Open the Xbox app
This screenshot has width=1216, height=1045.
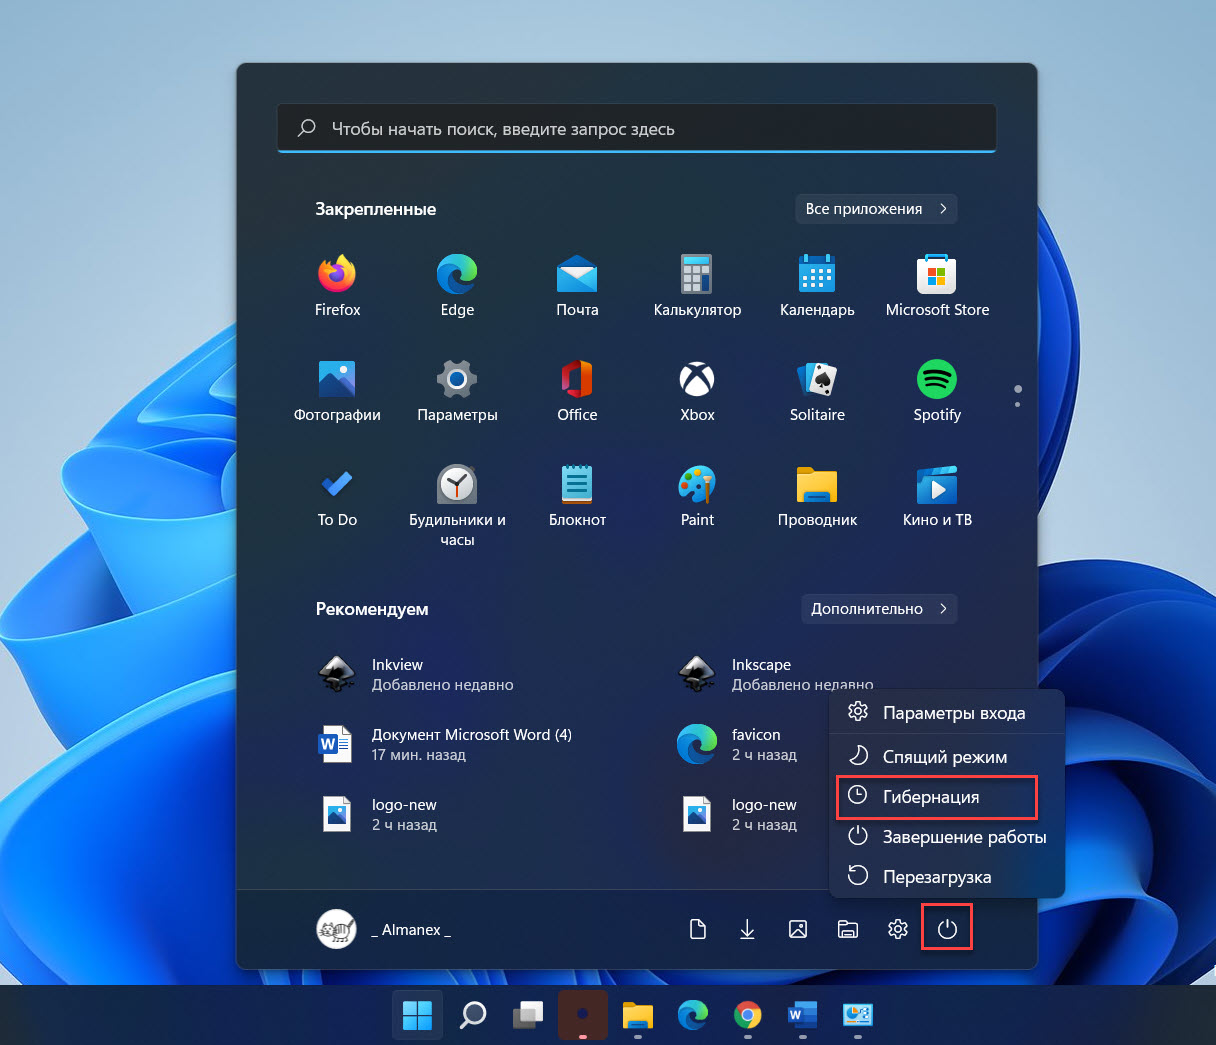[697, 392]
